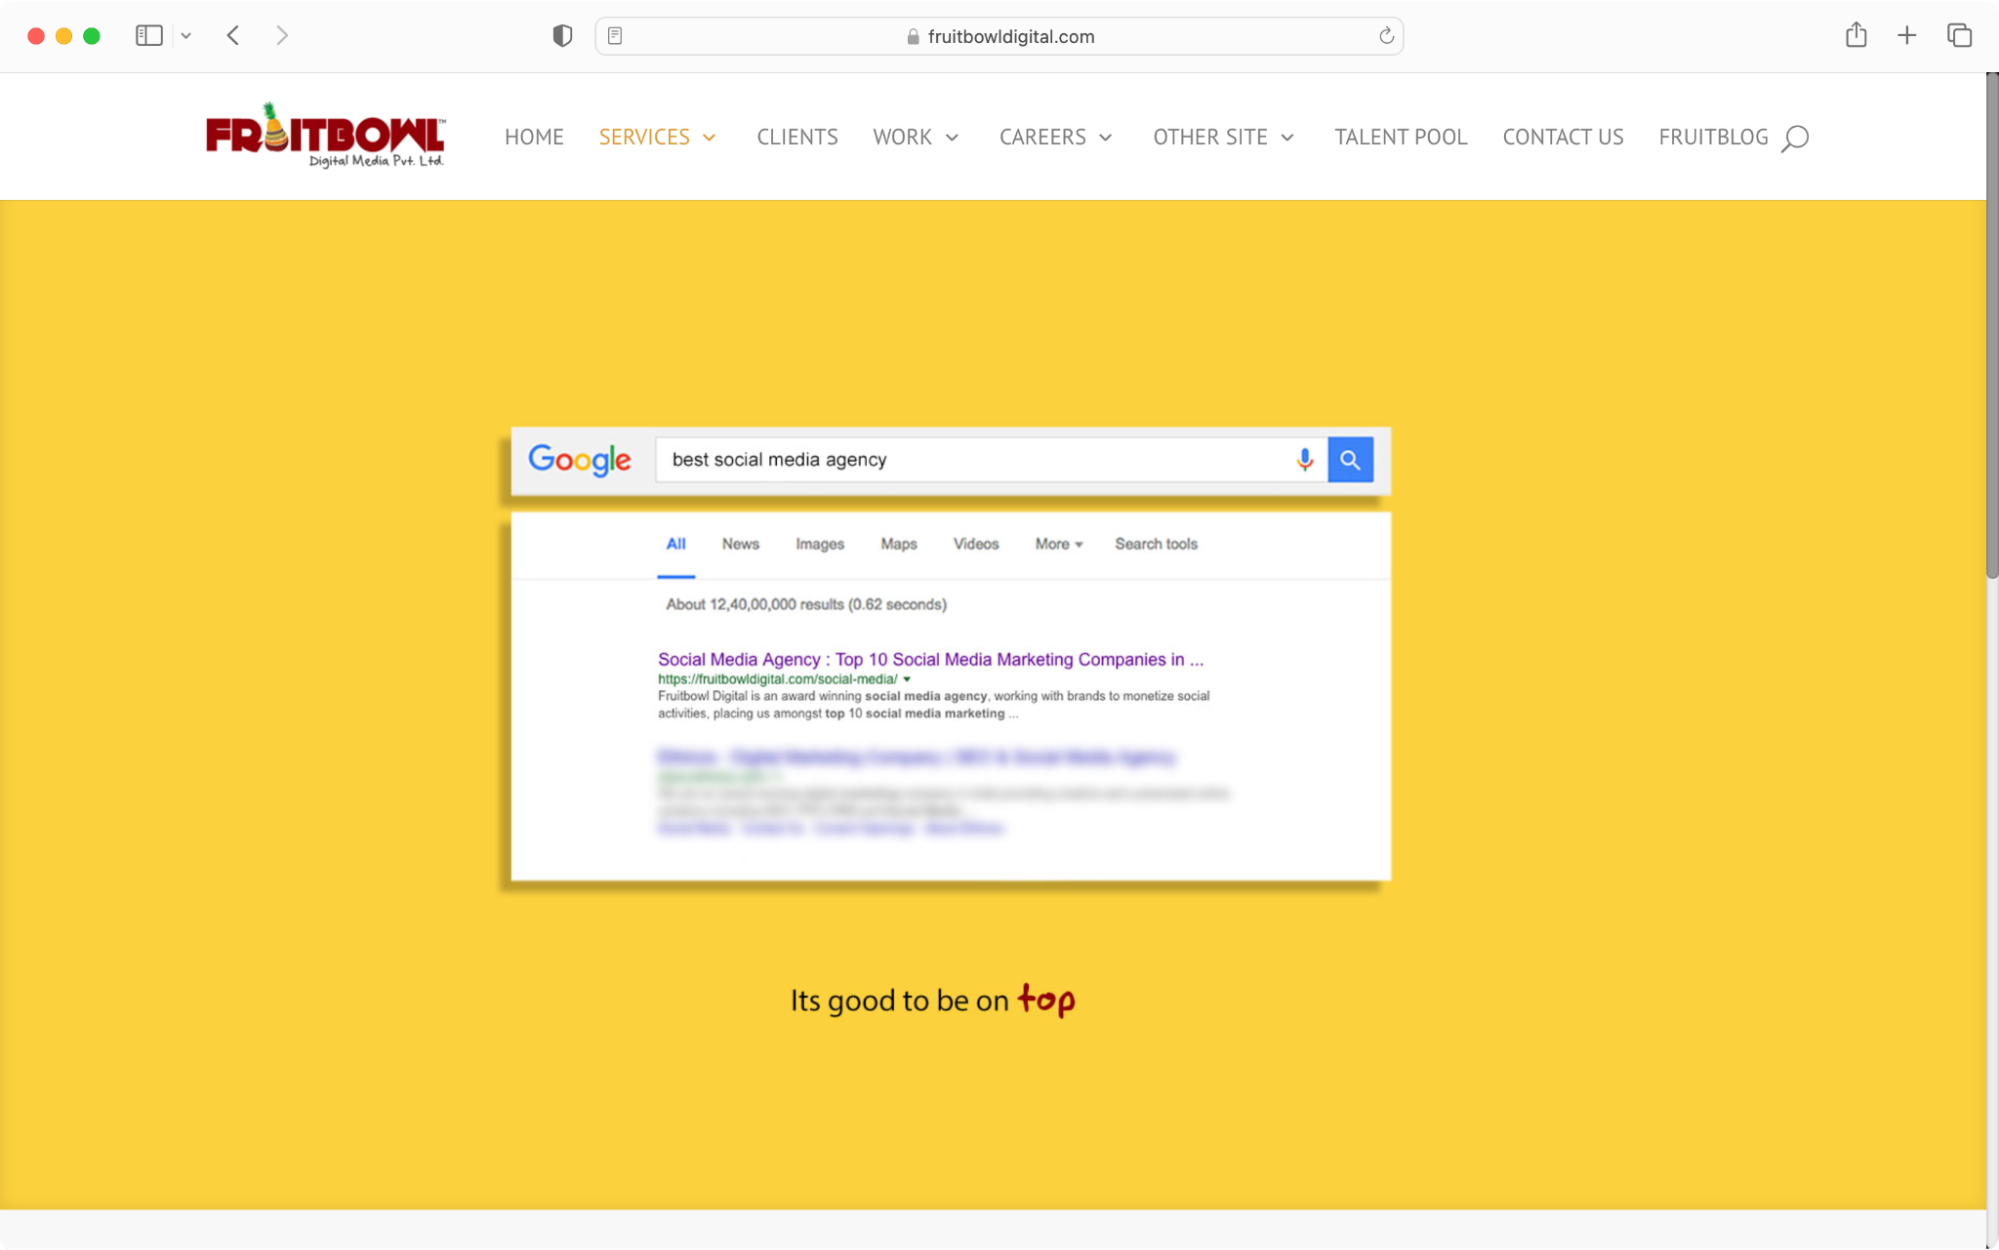The image size is (1999, 1250).
Task: Click the site search magnifier icon
Action: [x=1794, y=137]
